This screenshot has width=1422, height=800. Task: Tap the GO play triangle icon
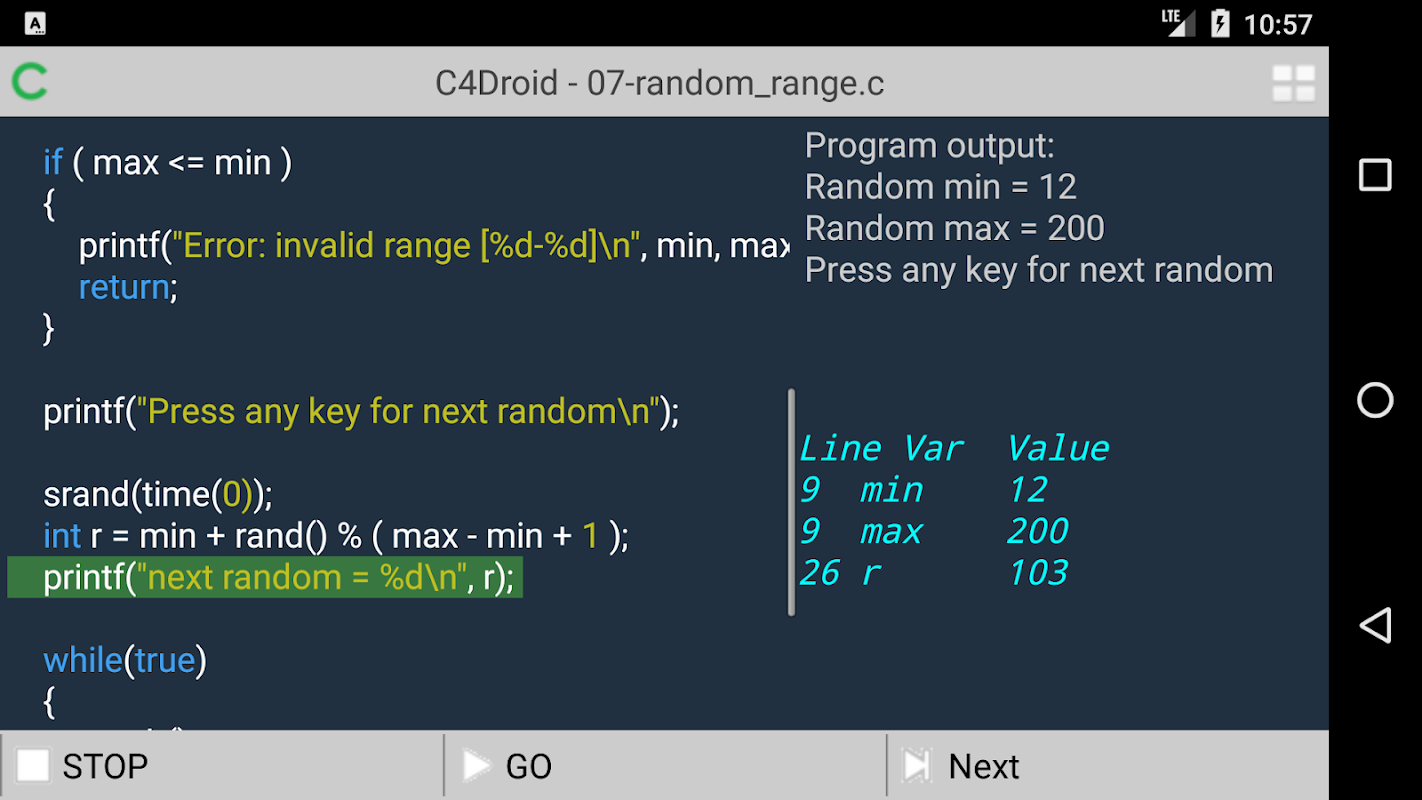[477, 766]
